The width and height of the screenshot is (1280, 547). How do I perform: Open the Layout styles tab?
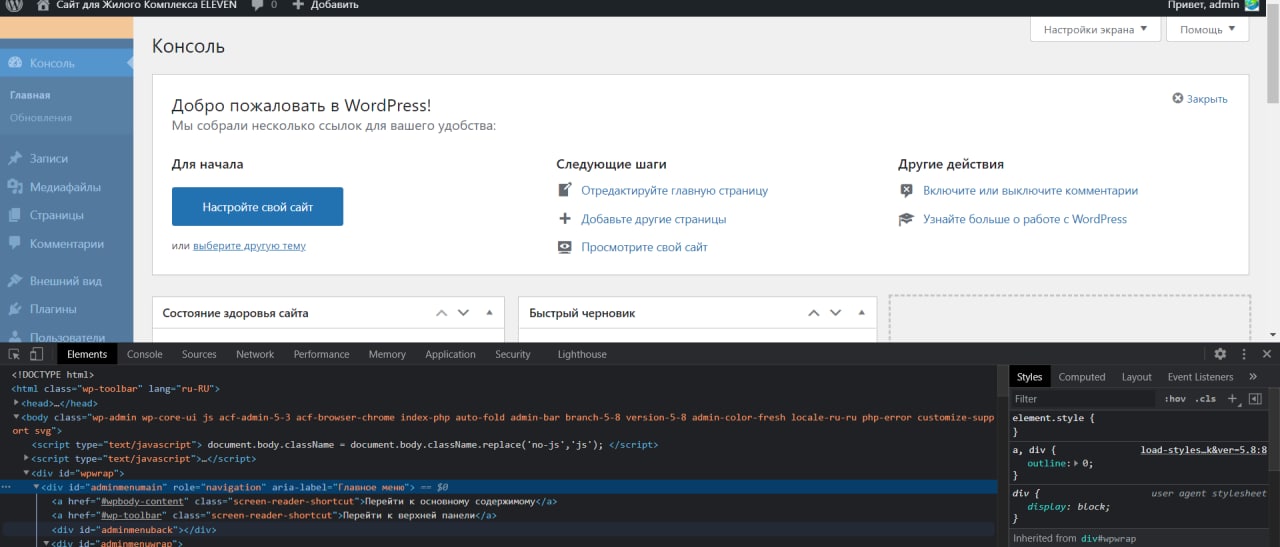coord(1136,377)
